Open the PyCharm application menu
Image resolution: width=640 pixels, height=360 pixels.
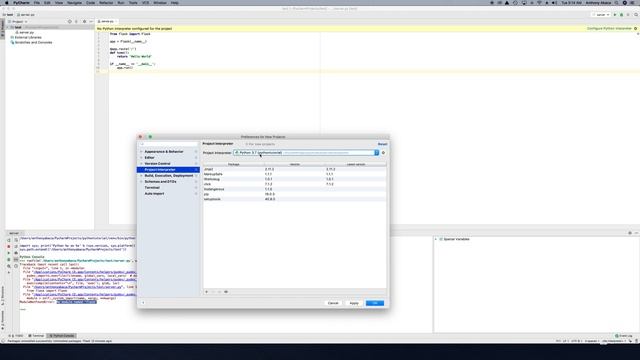pyautogui.click(x=21, y=3)
